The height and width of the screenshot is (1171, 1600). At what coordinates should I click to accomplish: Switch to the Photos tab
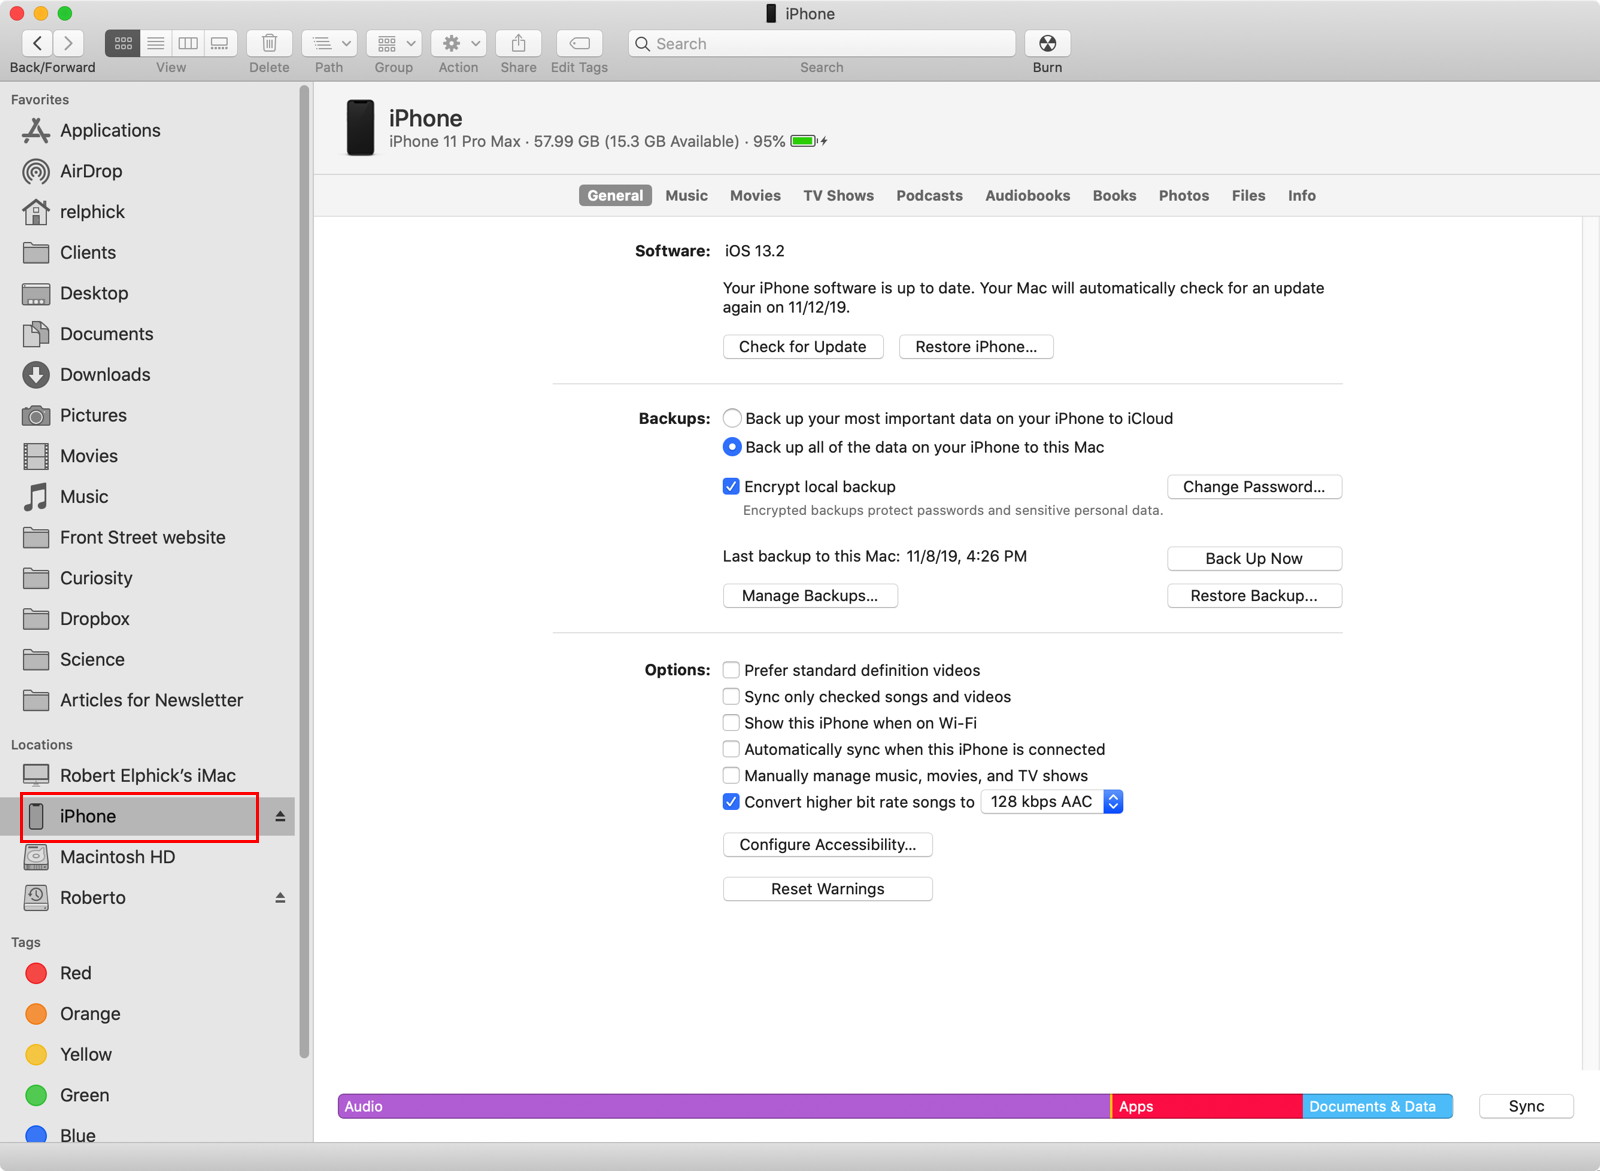[x=1184, y=196]
